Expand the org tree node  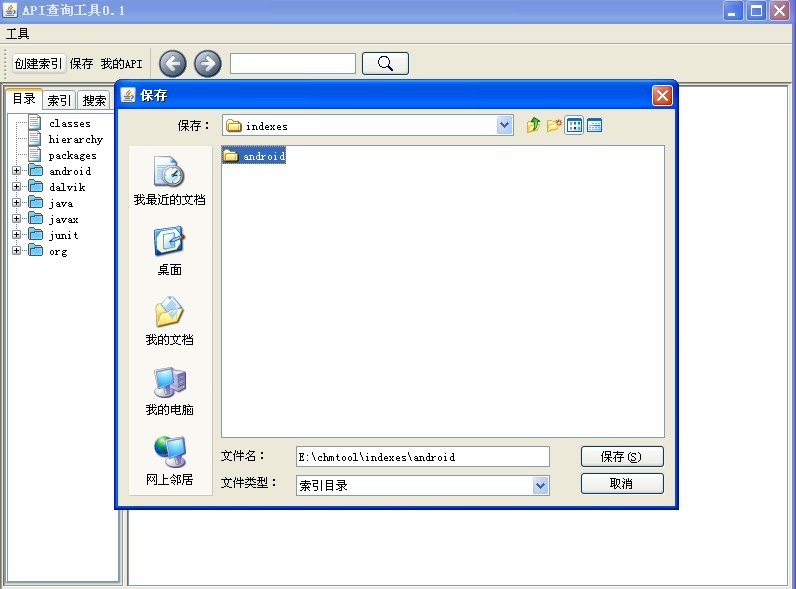(17, 251)
